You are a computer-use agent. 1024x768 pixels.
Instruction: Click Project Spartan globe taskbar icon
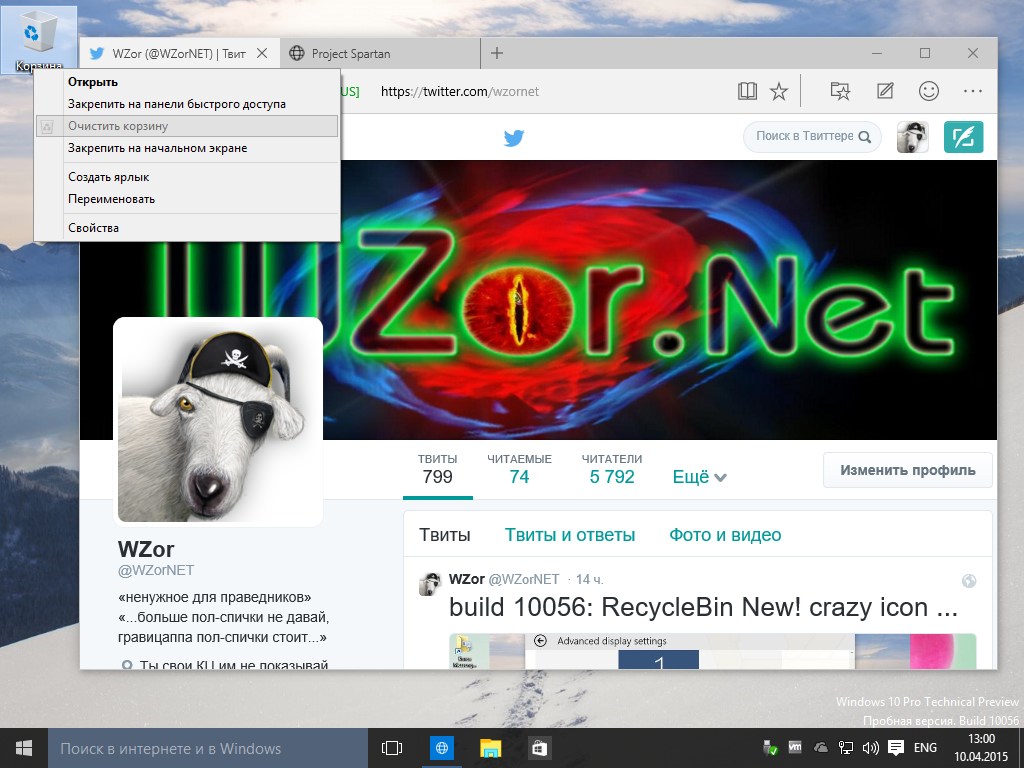click(x=442, y=748)
